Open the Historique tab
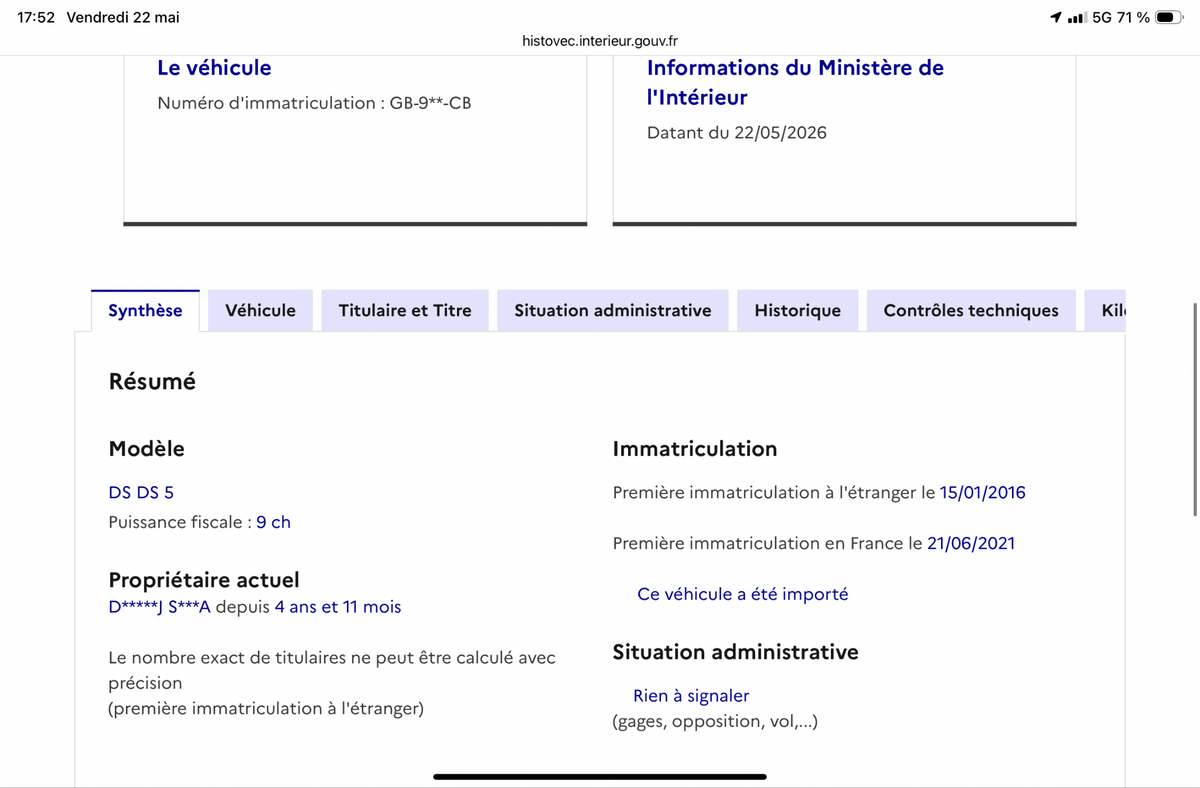1200x788 pixels. (797, 310)
